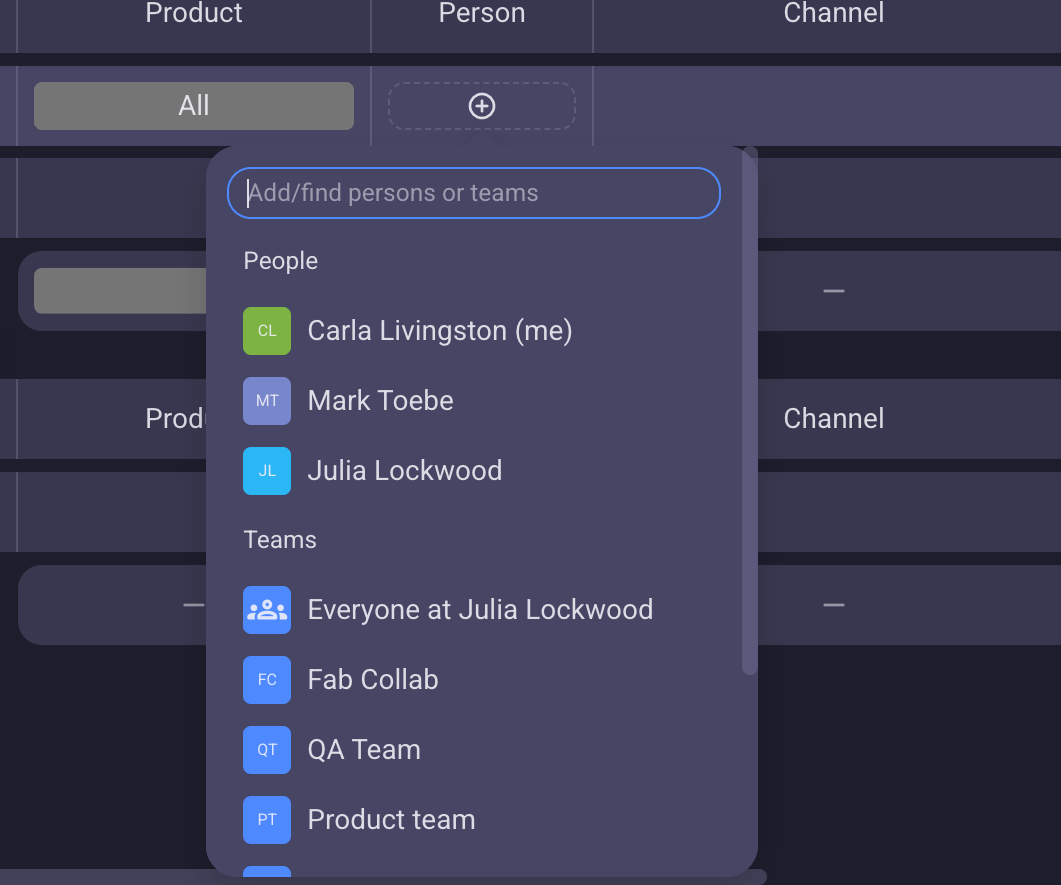1061x885 pixels.
Task: Click the group icon for Everyone team
Action: (267, 610)
